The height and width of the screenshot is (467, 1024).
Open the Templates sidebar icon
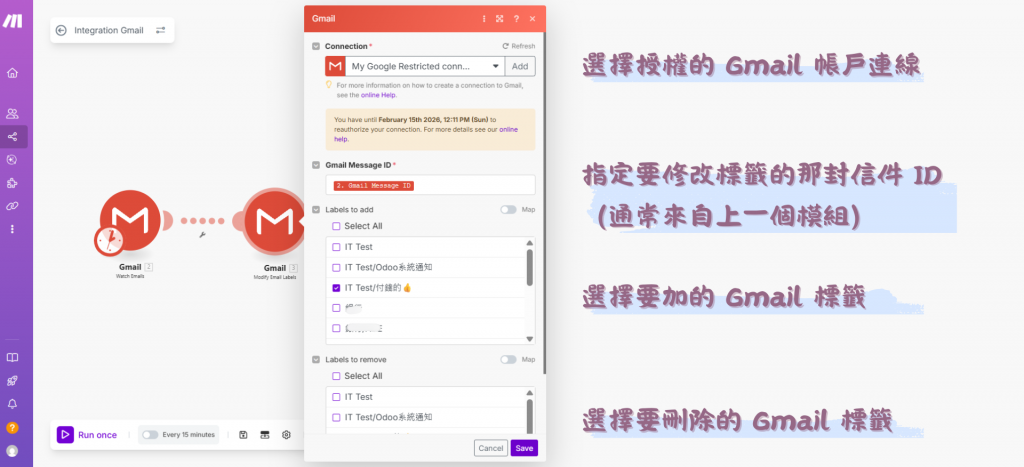click(12, 159)
